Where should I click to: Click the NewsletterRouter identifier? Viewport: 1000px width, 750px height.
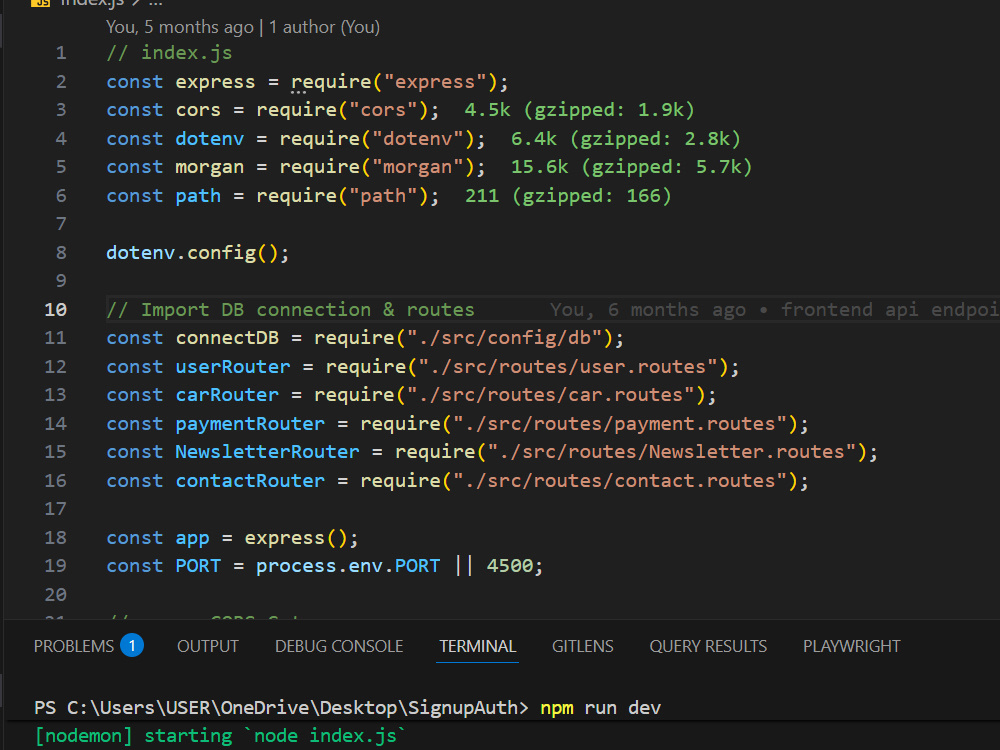(x=267, y=452)
